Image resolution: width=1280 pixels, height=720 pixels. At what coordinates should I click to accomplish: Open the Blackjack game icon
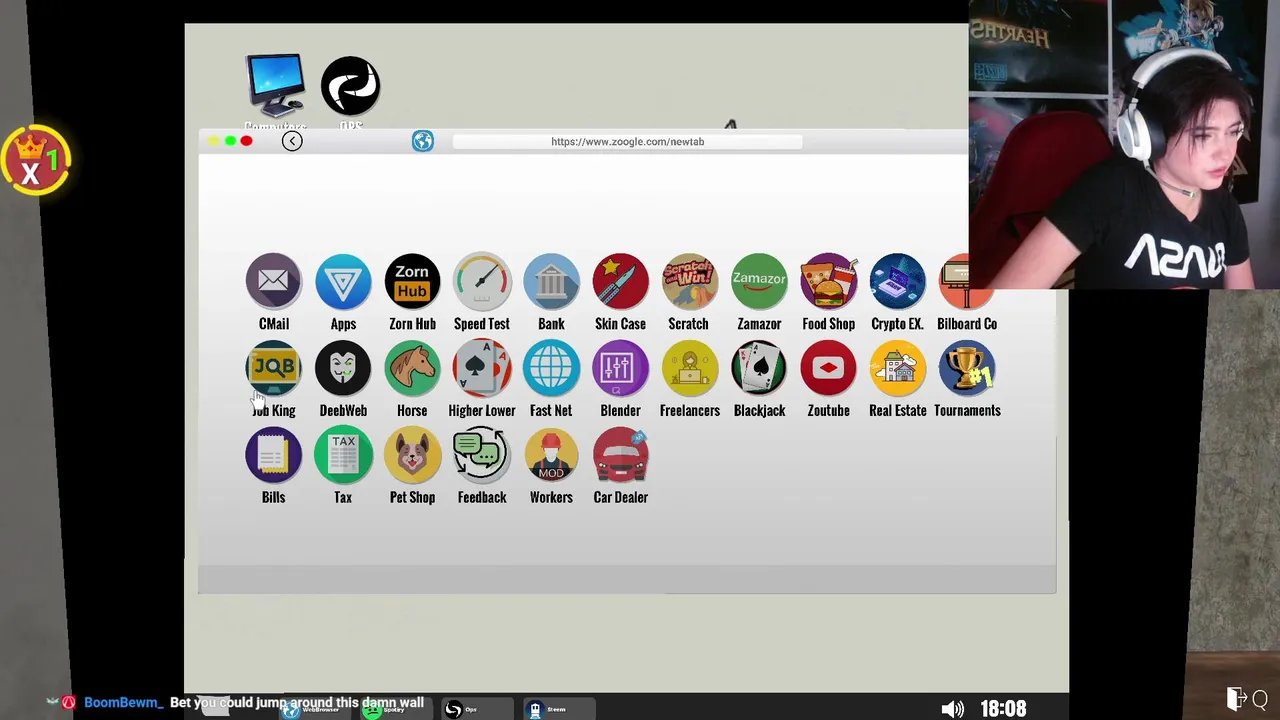point(759,368)
